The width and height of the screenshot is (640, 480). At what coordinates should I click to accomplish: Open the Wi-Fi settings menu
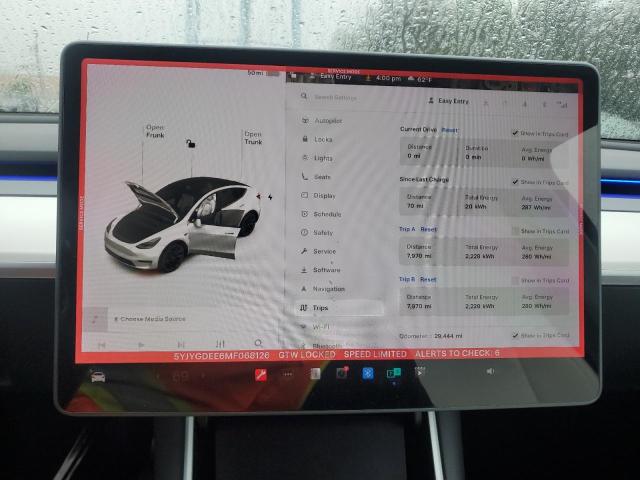(x=315, y=327)
